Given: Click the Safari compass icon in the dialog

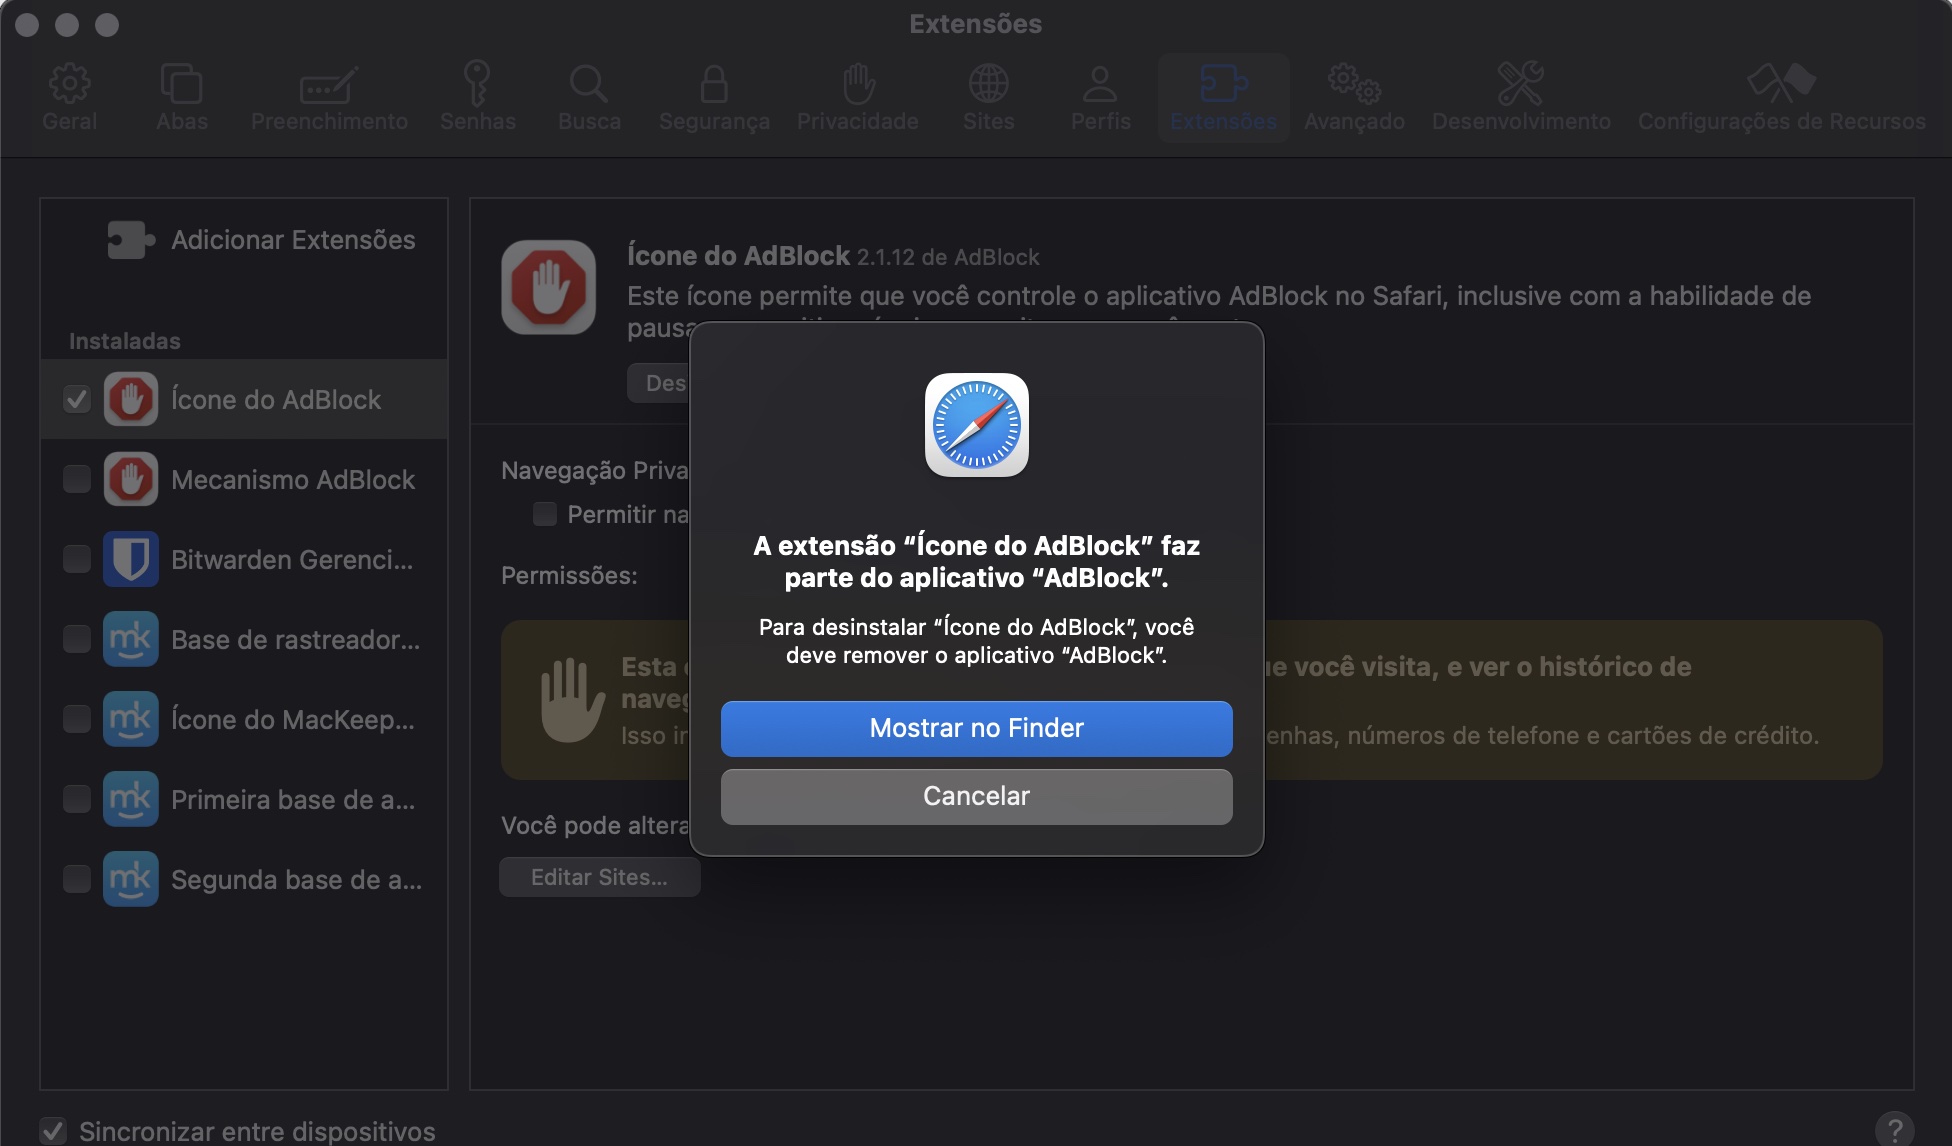Looking at the screenshot, I should (x=976, y=424).
